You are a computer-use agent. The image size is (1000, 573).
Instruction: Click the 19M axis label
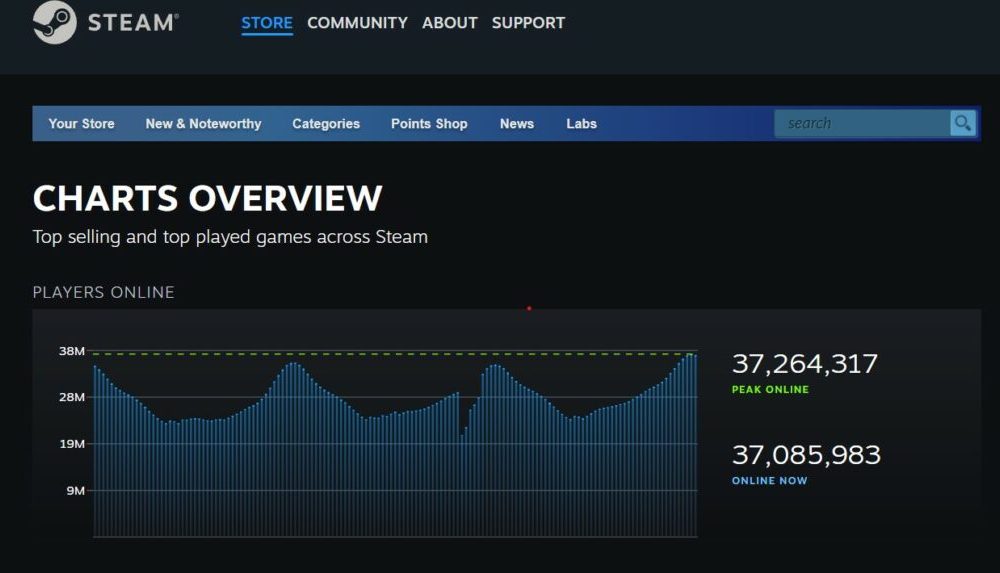[72, 443]
